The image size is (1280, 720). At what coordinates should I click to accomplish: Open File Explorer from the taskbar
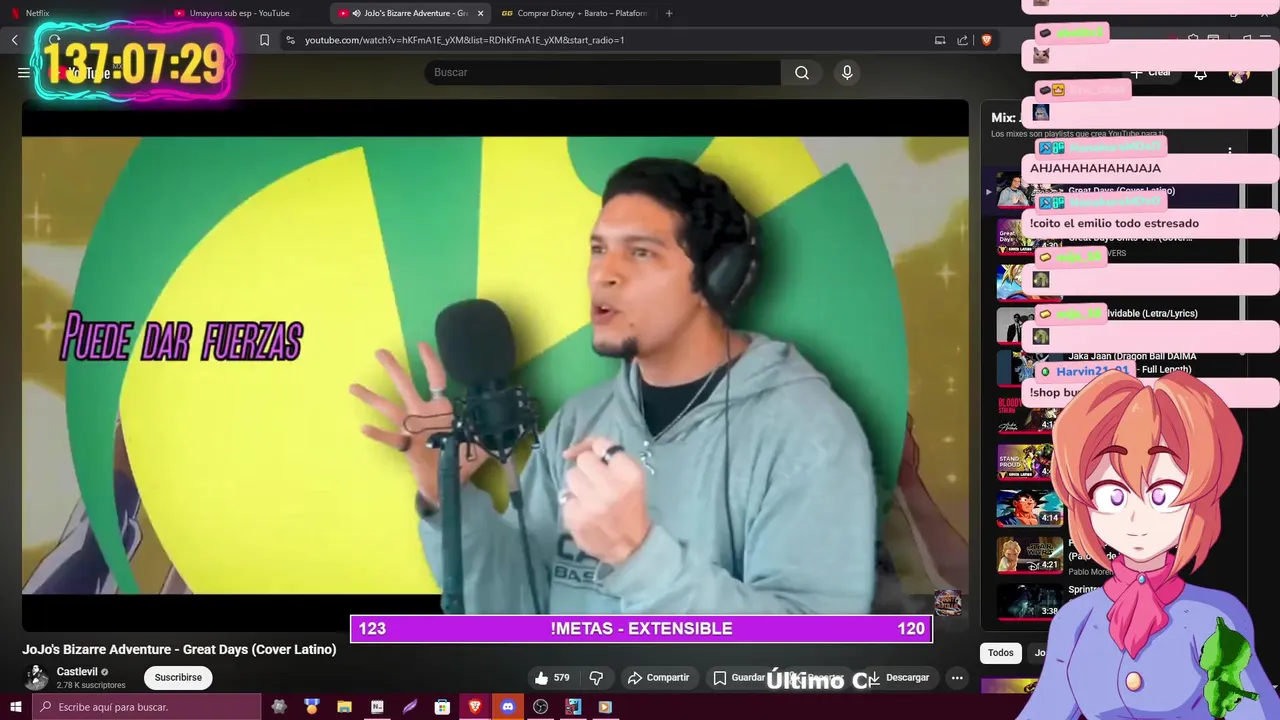click(x=344, y=707)
